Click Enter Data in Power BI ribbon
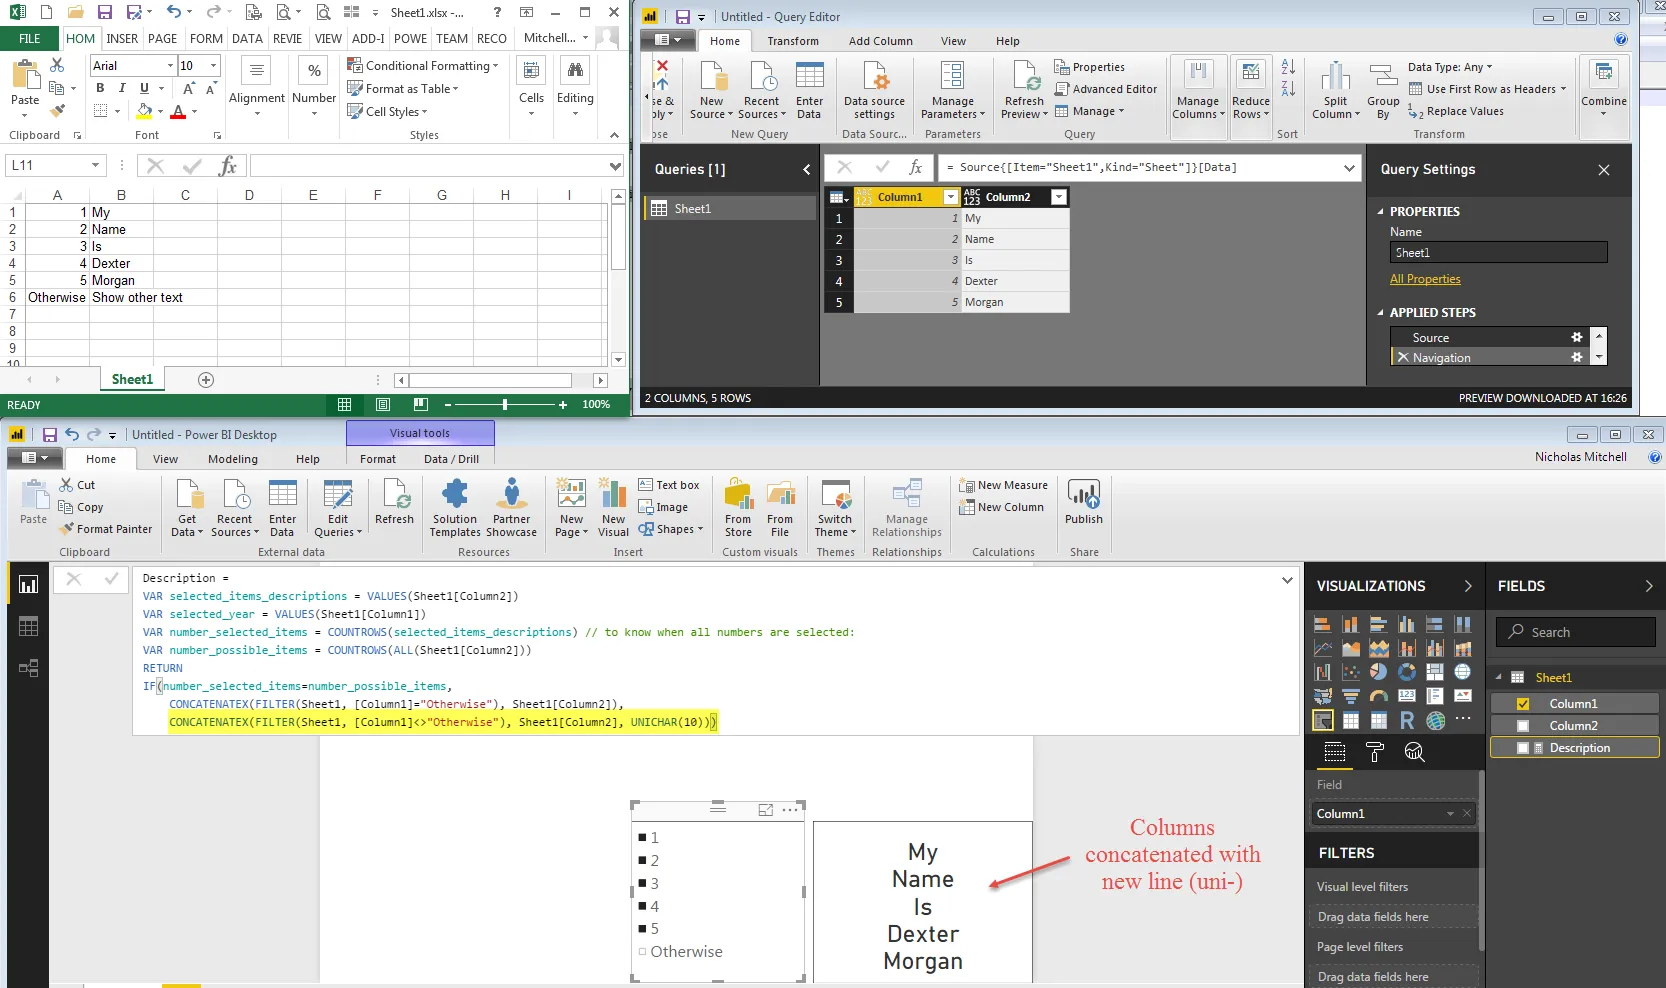This screenshot has height=988, width=1666. click(282, 508)
